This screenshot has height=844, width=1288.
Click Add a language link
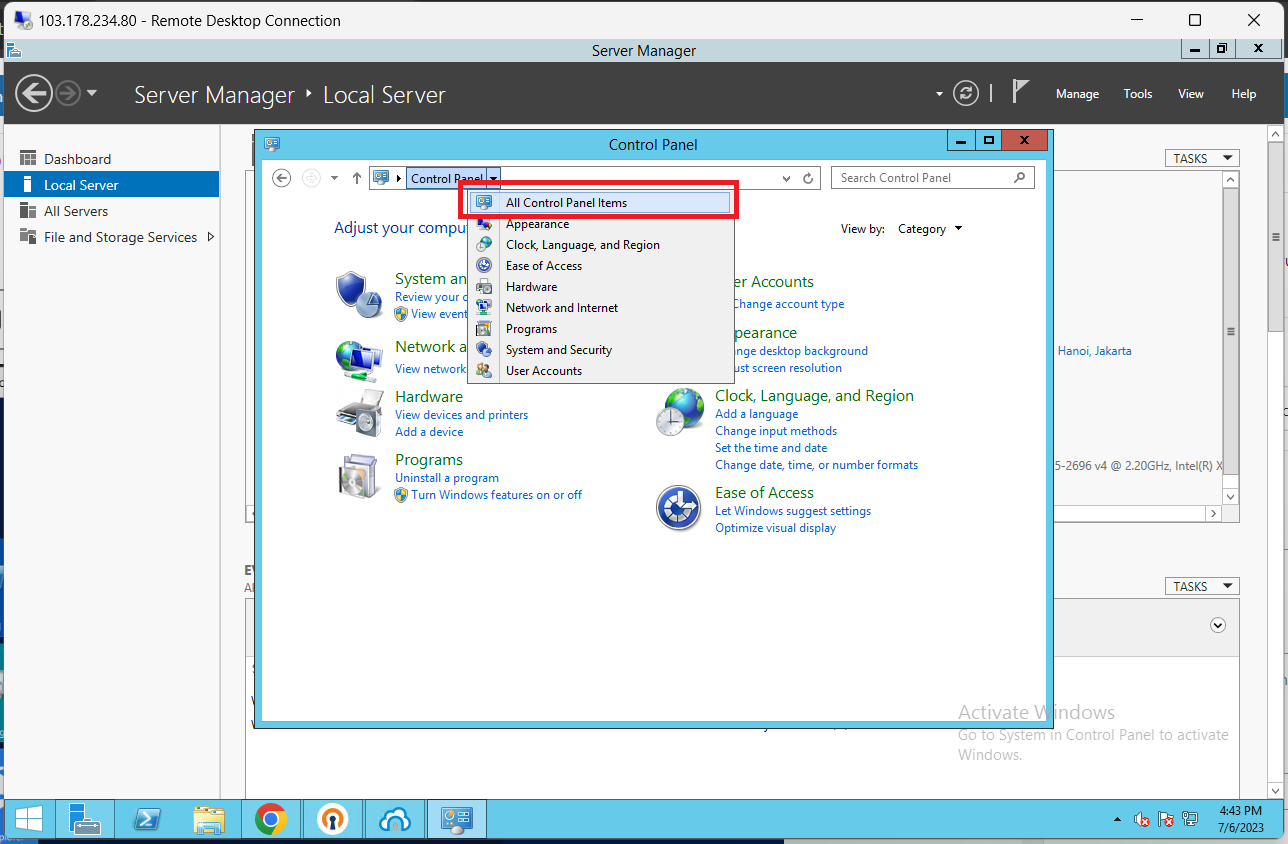click(756, 414)
